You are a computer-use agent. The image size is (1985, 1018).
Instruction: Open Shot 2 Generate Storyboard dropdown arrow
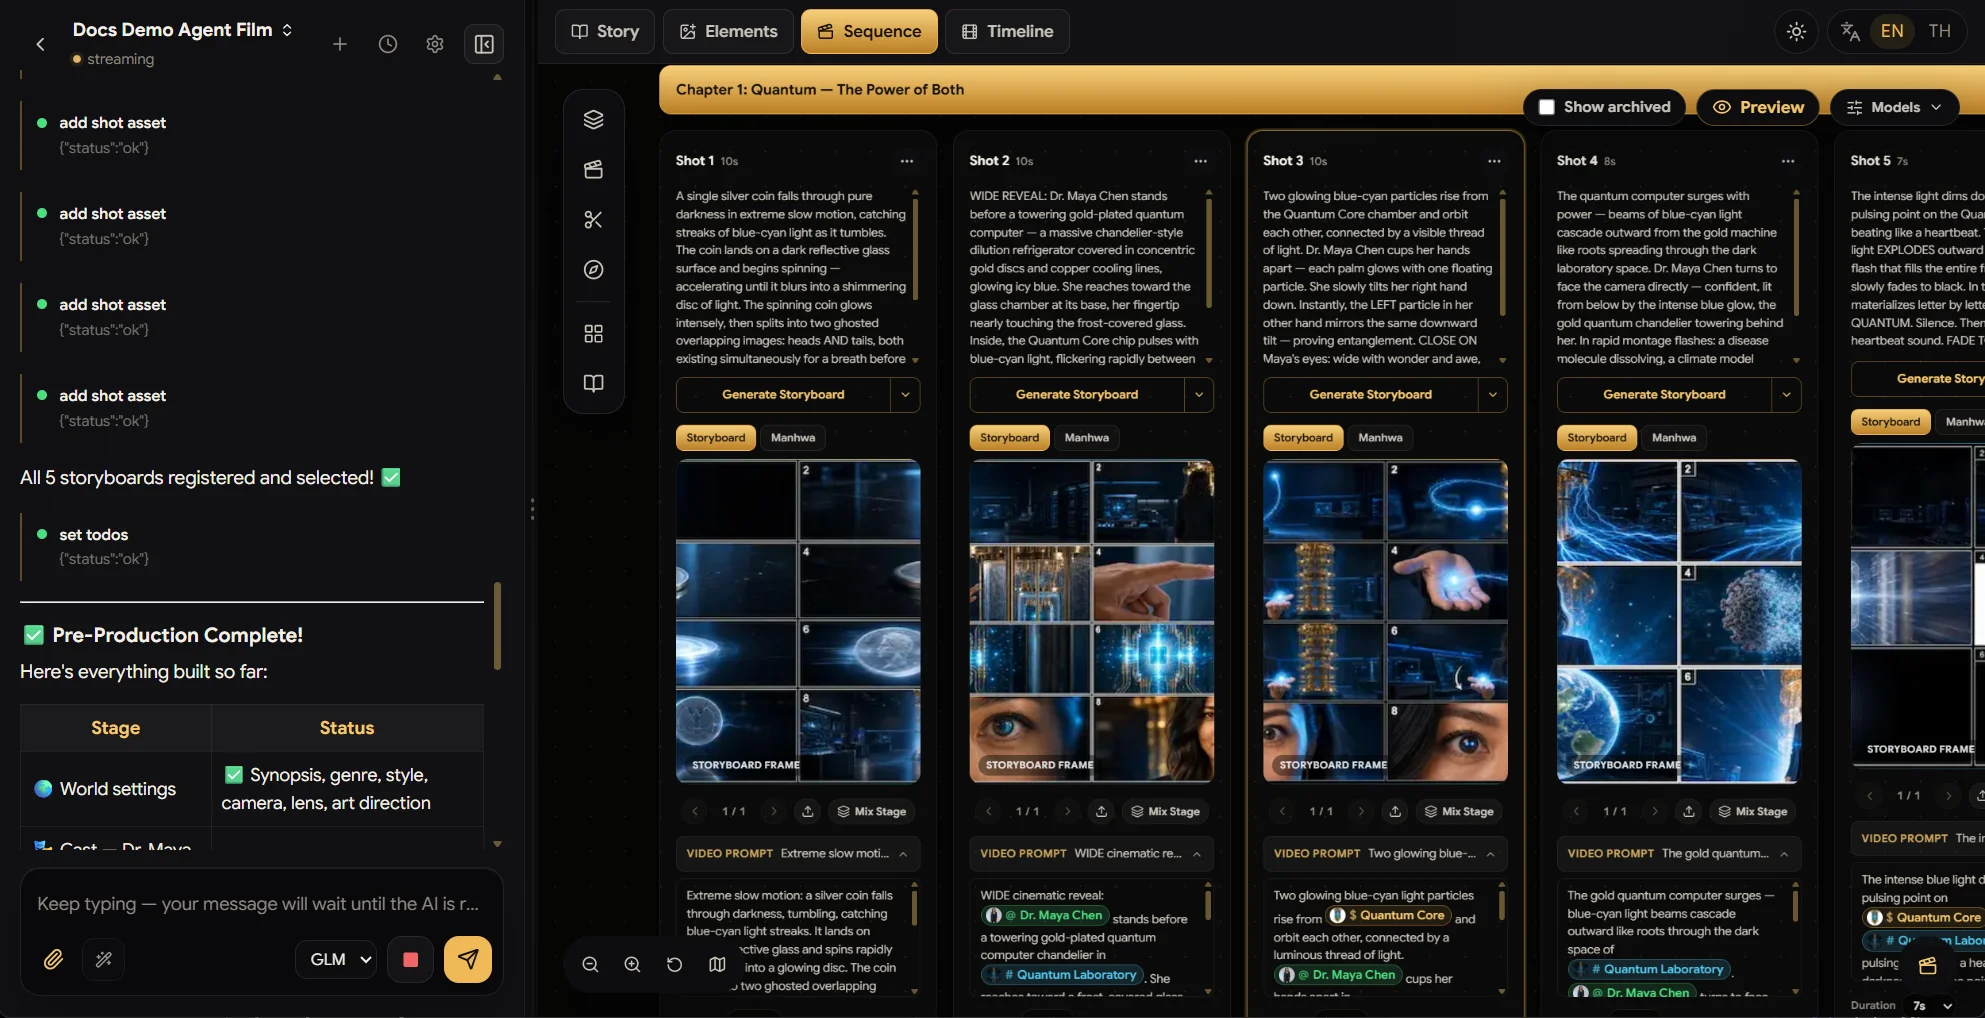[x=1199, y=395]
